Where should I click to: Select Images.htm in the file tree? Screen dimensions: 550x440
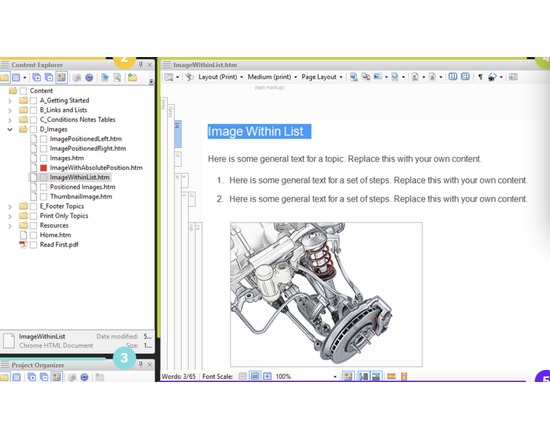[67, 158]
